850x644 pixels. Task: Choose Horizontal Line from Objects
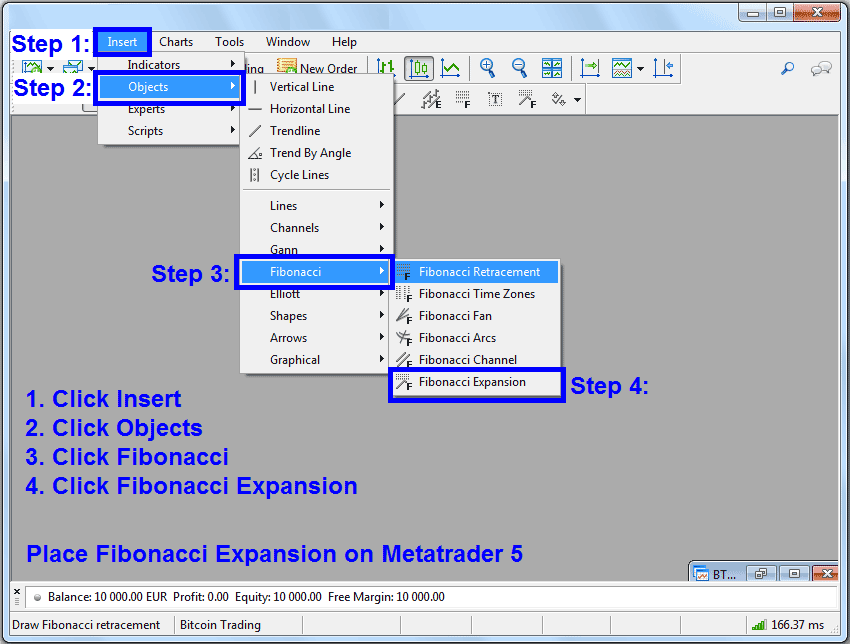(x=317, y=109)
